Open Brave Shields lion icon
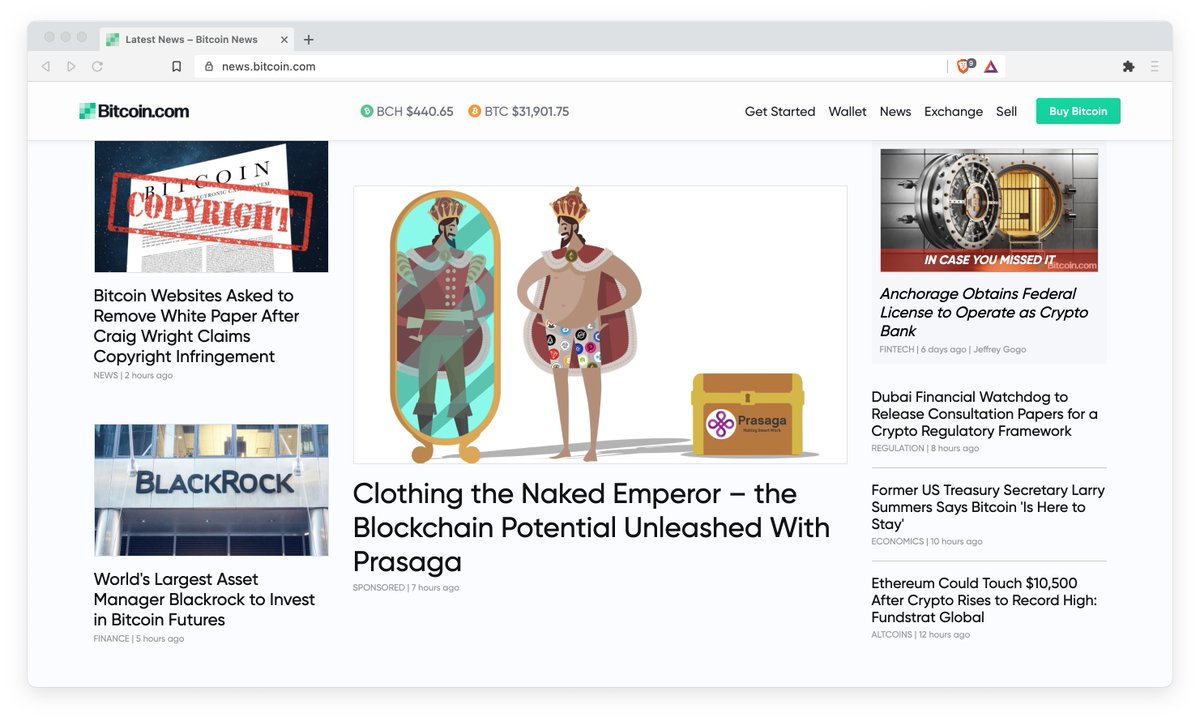 point(964,66)
